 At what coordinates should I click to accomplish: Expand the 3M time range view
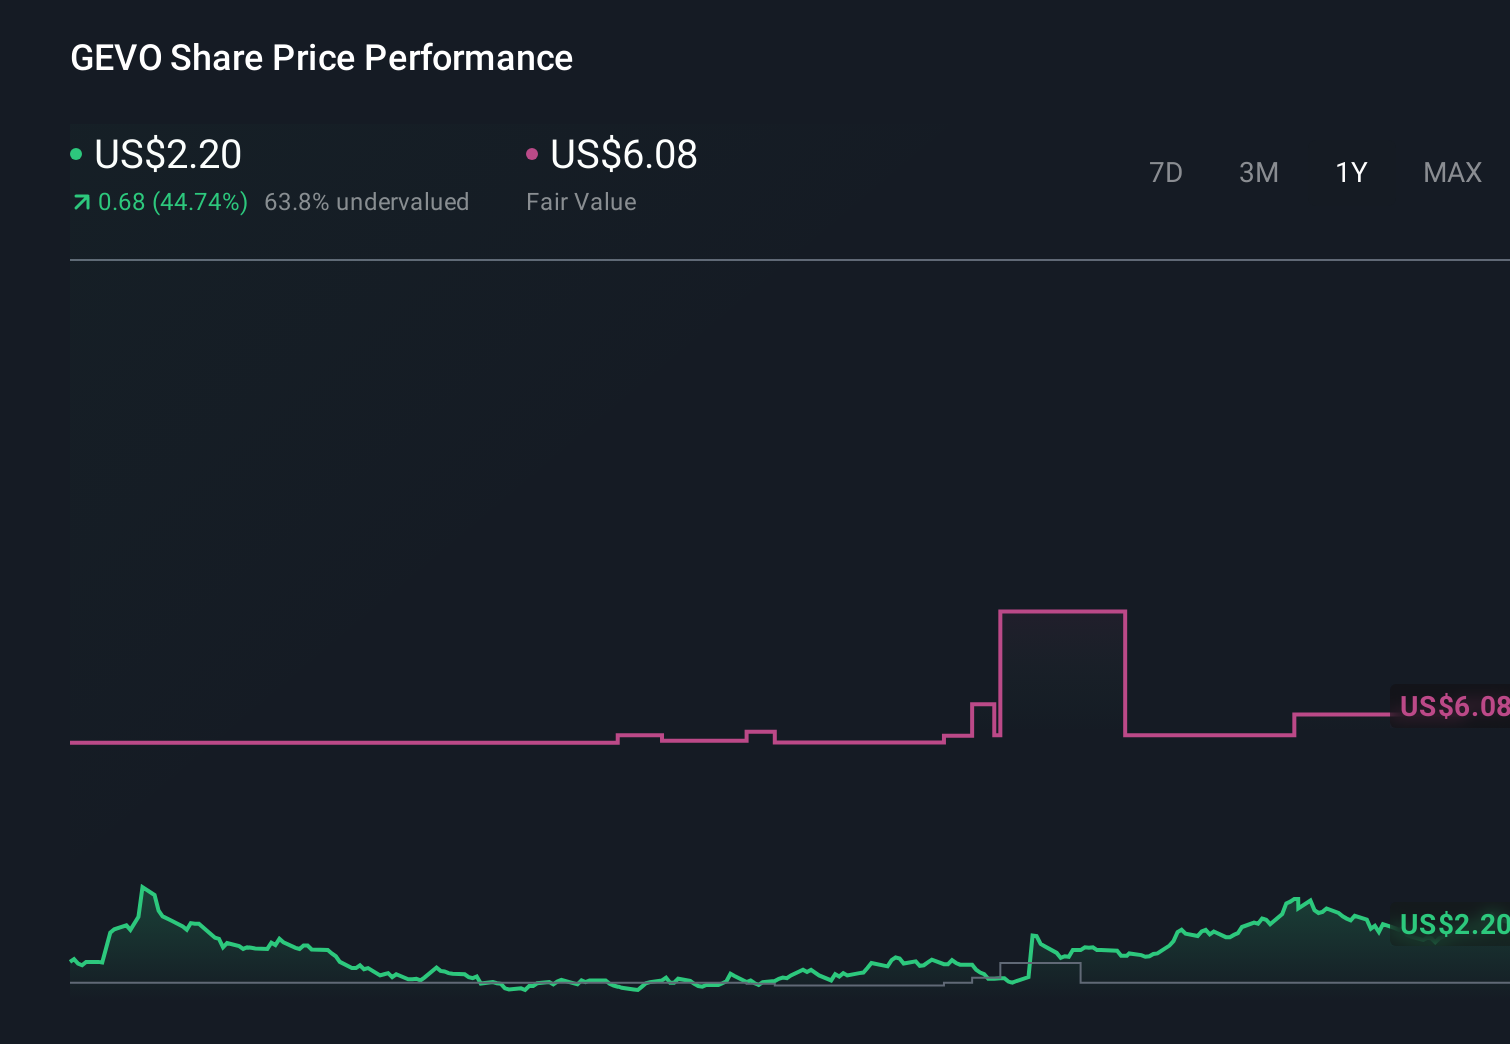(x=1258, y=172)
